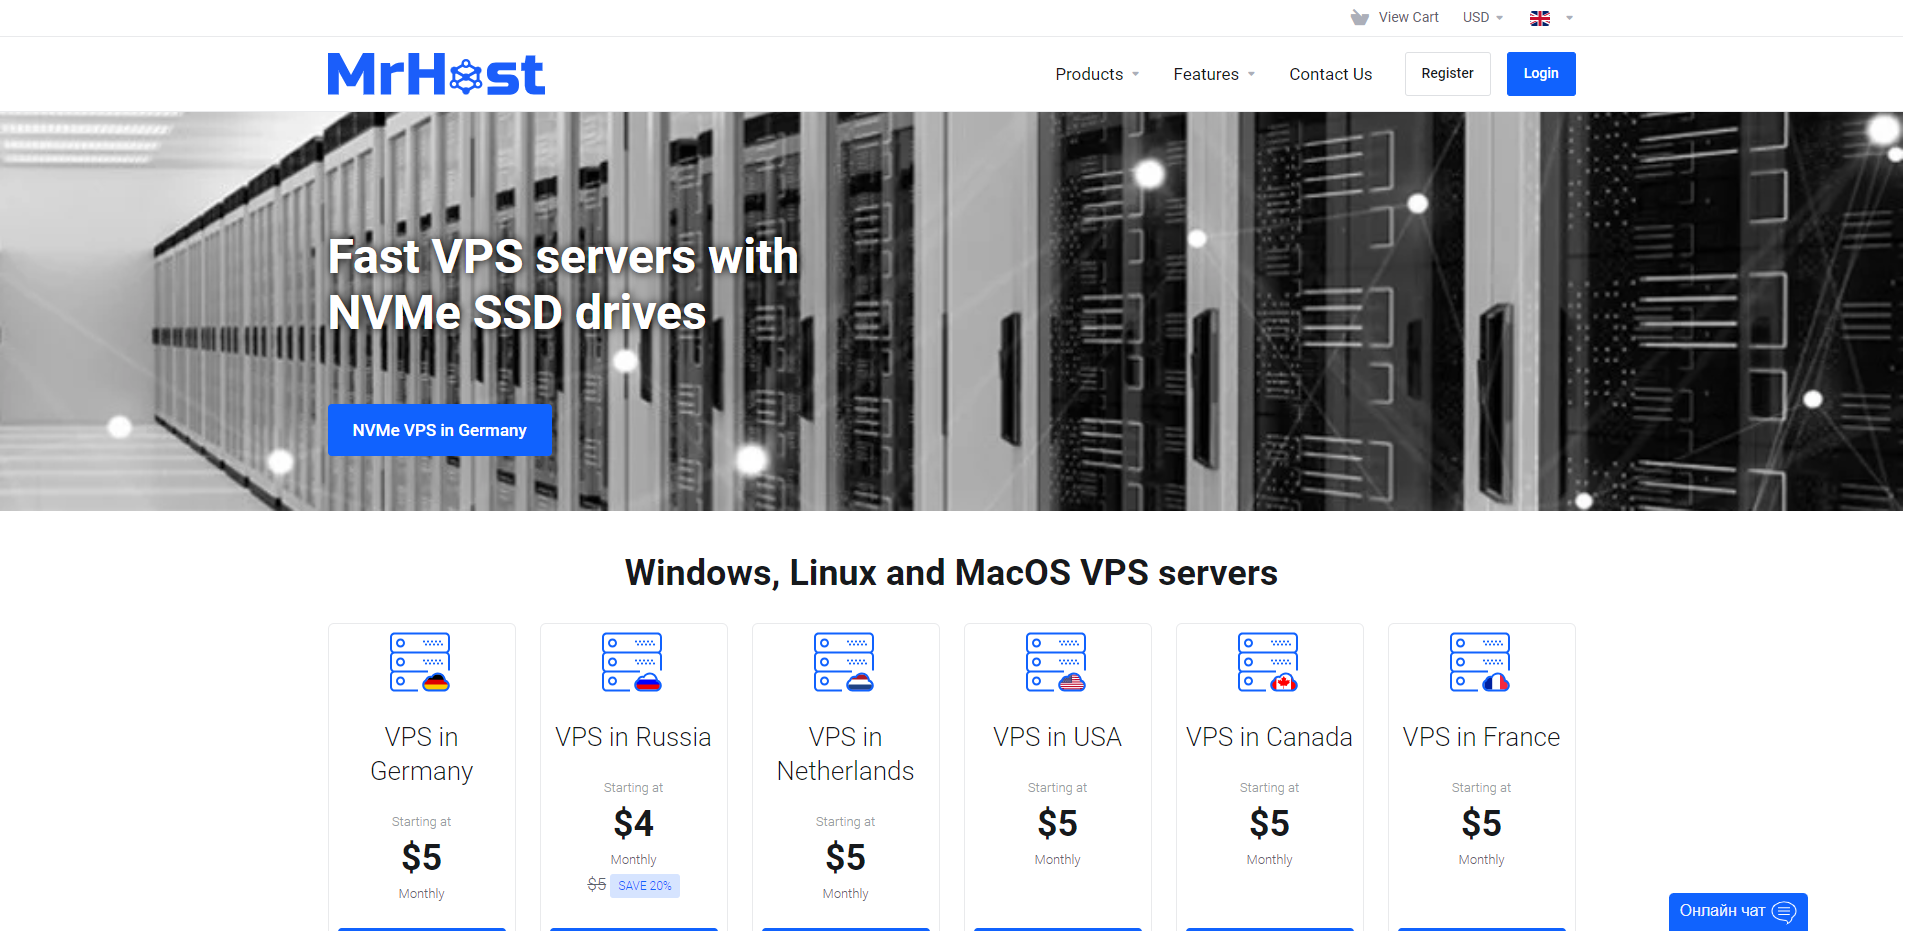Expand the language selector arrow

1569,18
